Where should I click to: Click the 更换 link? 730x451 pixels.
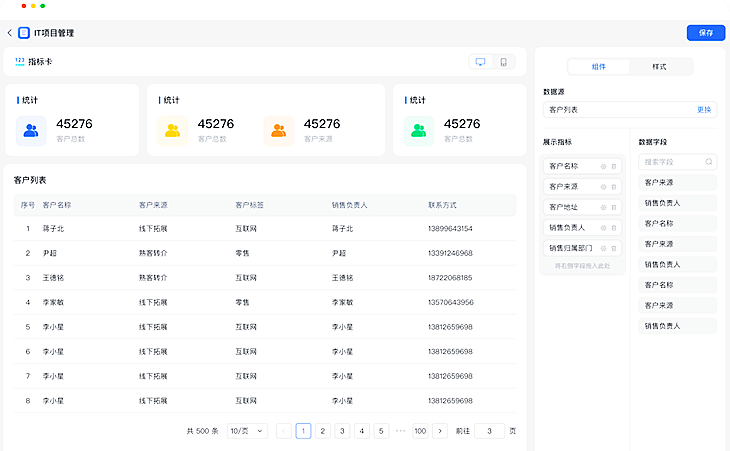704,110
